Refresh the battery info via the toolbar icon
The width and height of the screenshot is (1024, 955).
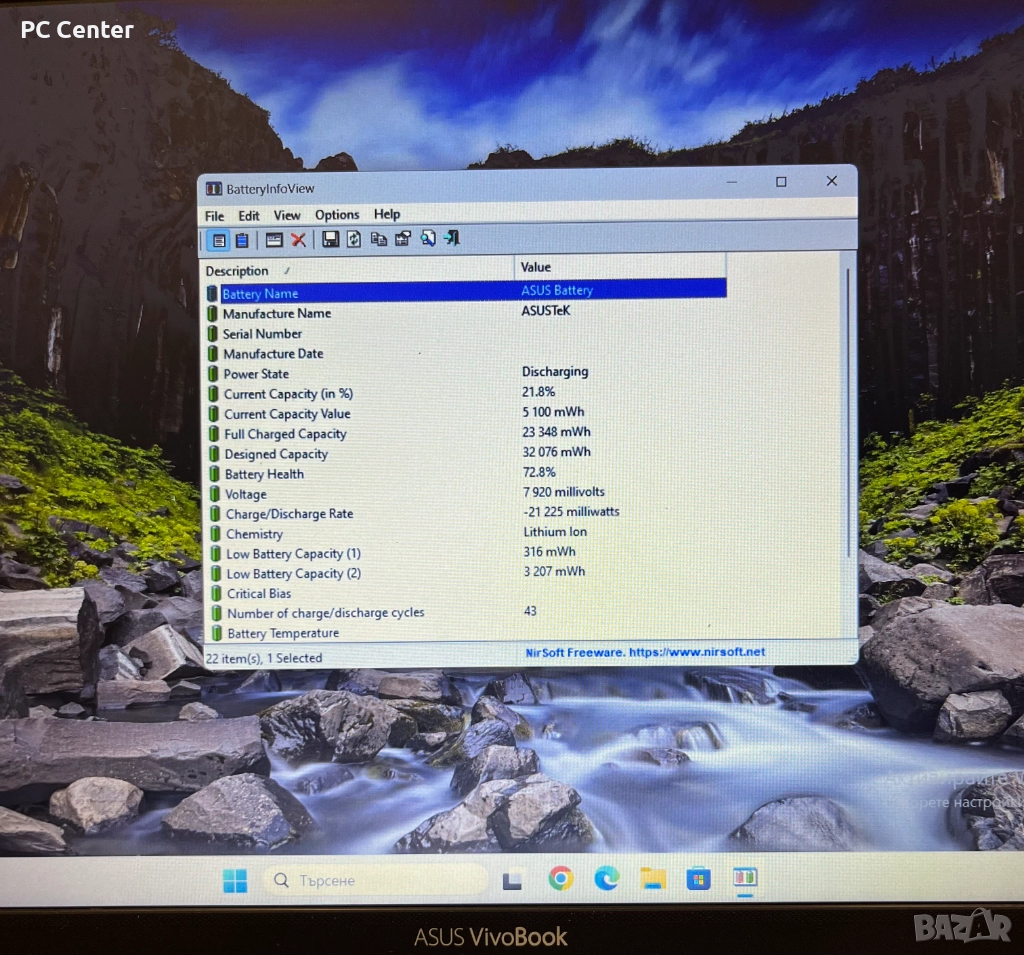point(354,239)
